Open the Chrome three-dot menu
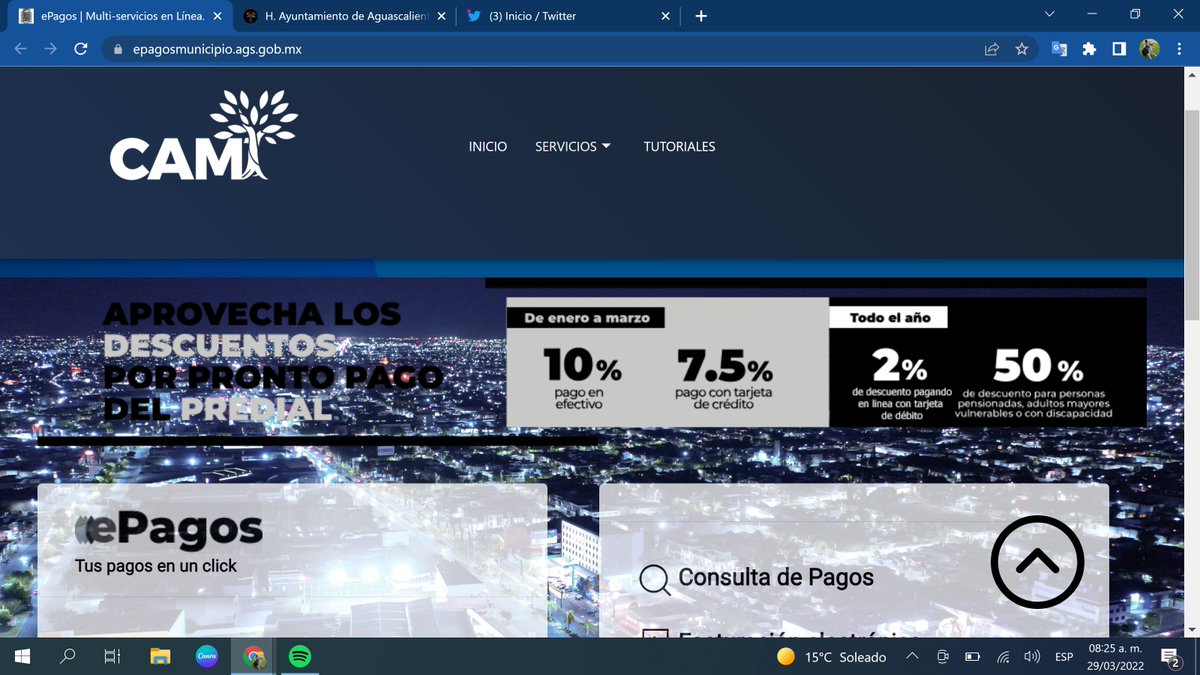1200x675 pixels. pyautogui.click(x=1179, y=49)
